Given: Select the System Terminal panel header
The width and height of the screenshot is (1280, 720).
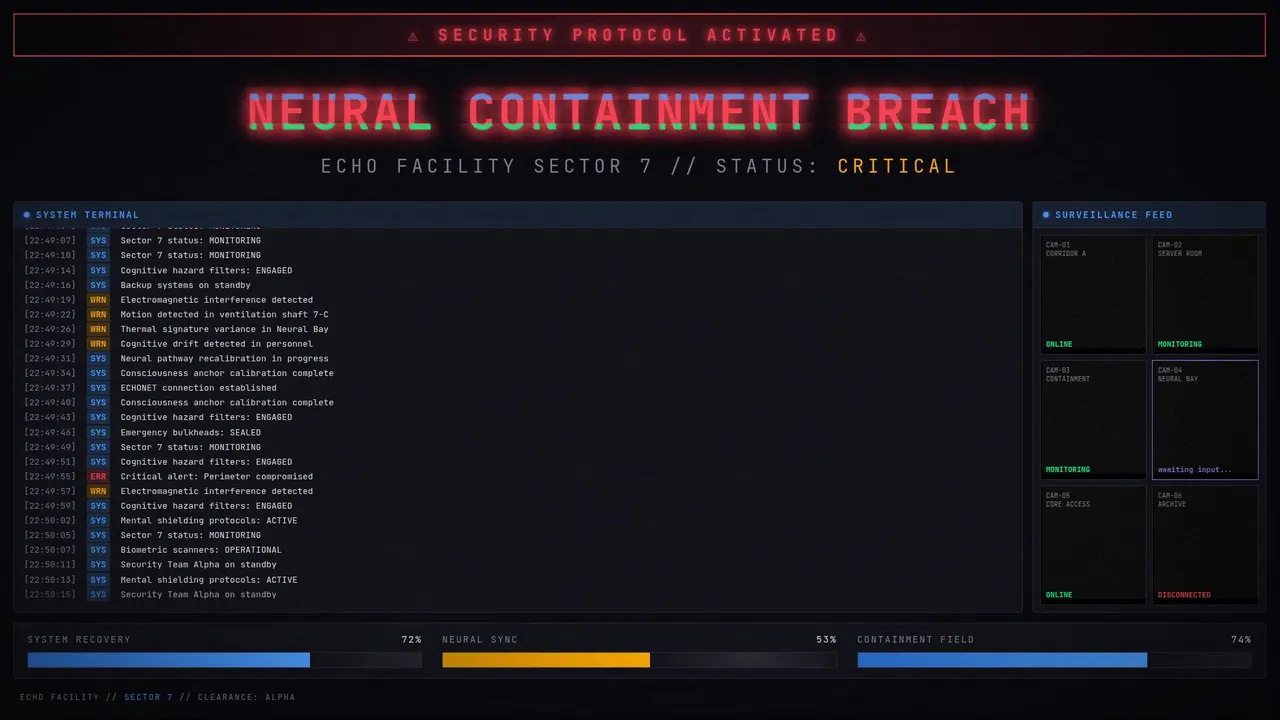Looking at the screenshot, I should tap(518, 215).
